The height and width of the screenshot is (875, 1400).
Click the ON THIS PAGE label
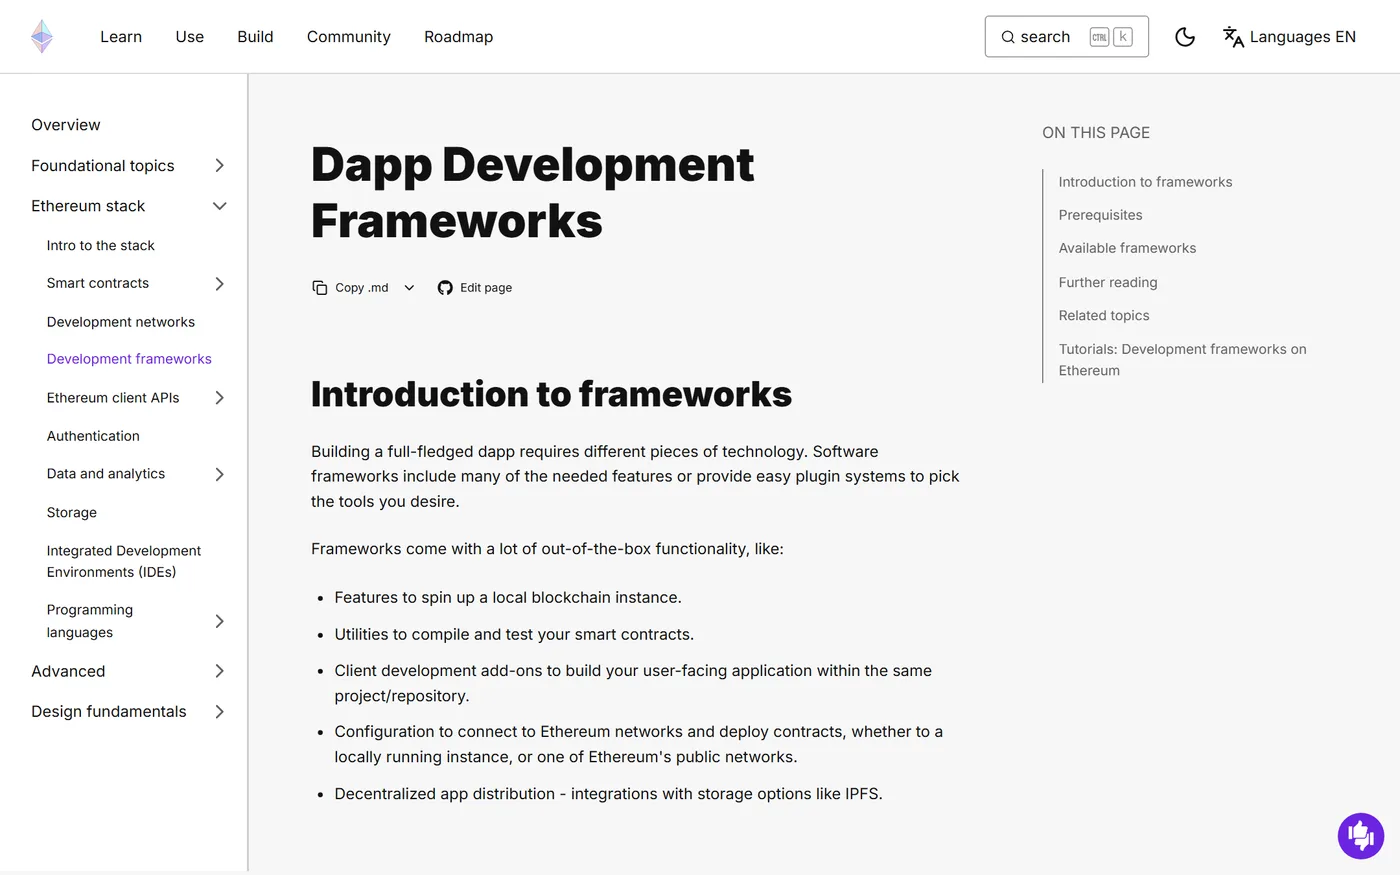coord(1096,133)
